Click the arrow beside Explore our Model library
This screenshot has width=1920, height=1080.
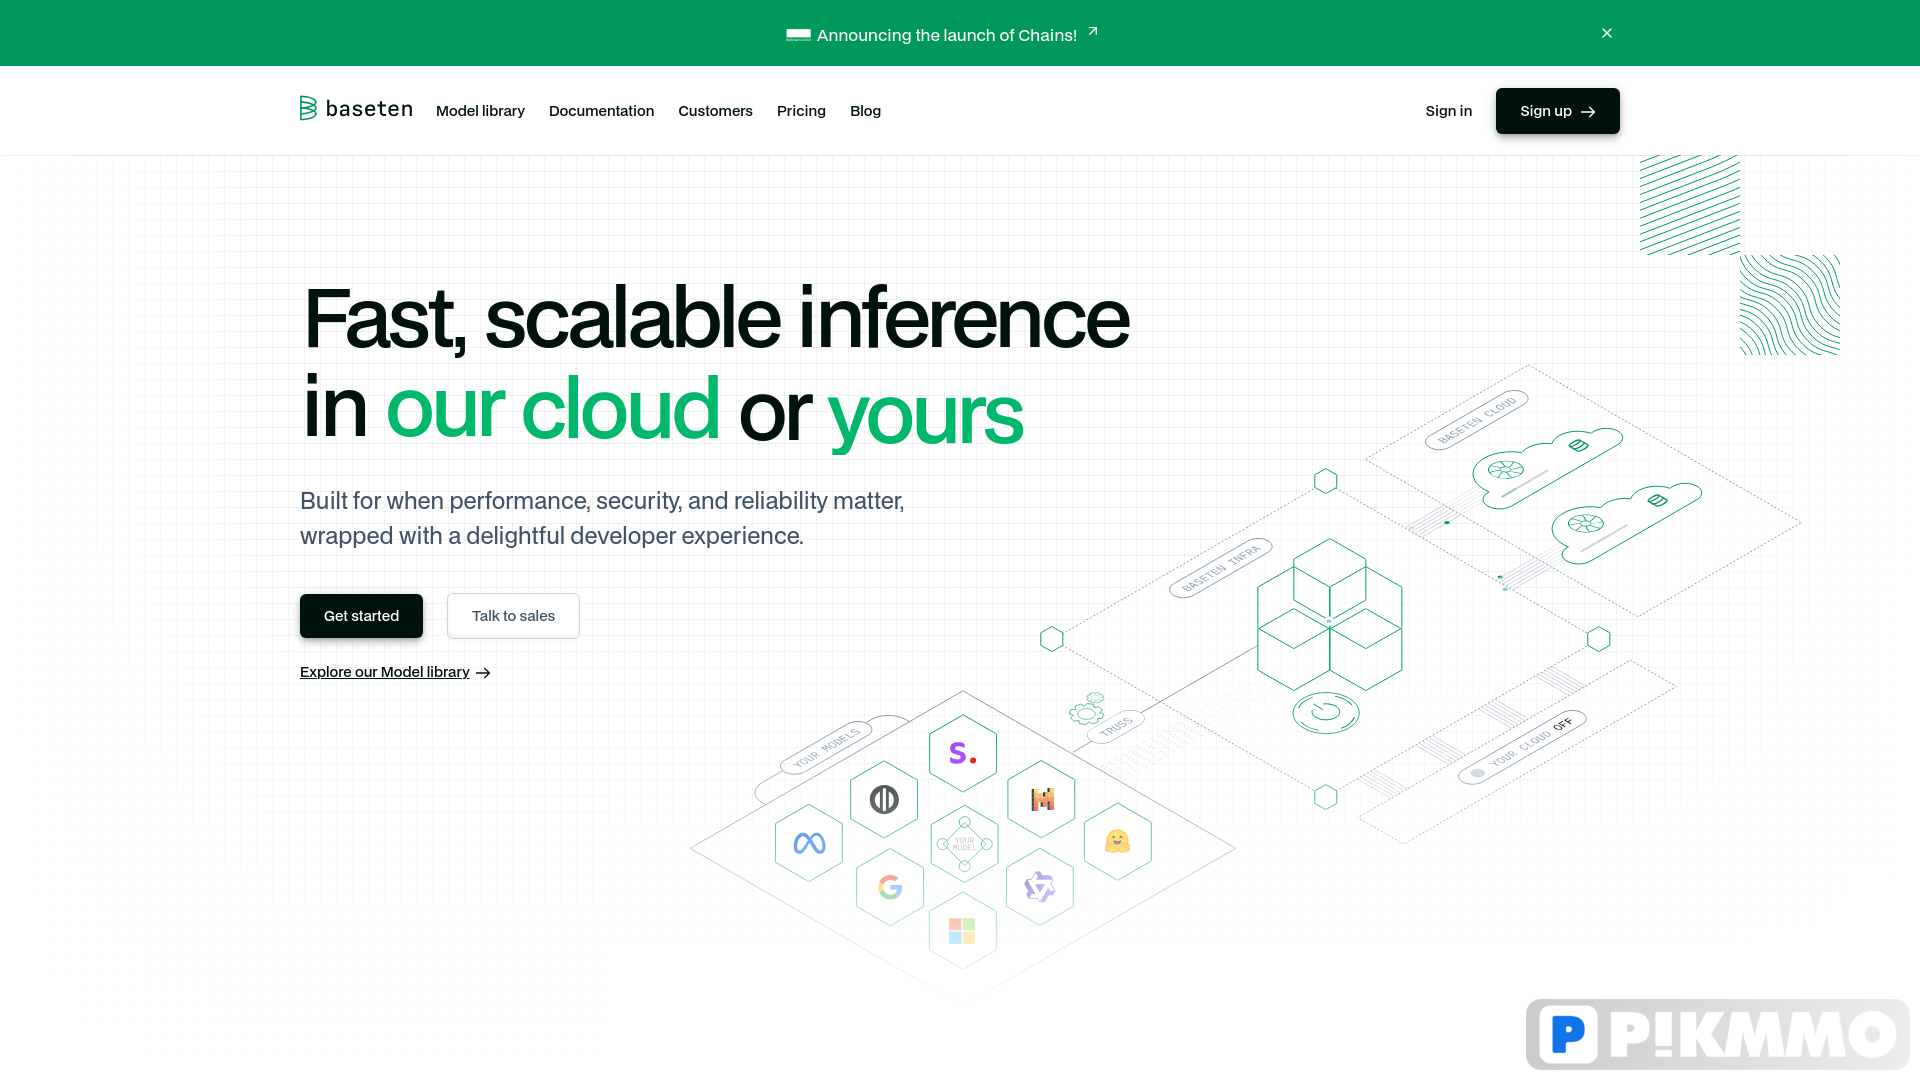pos(483,673)
